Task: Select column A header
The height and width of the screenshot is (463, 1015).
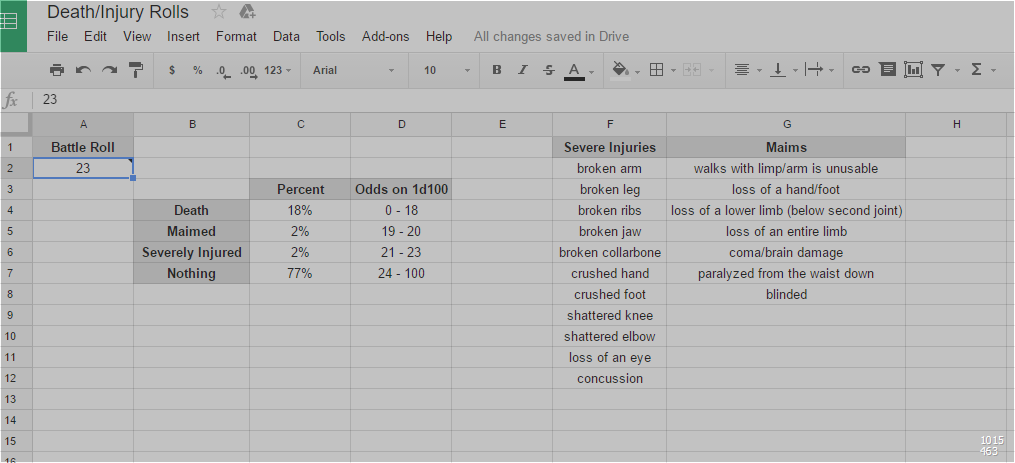Action: (x=83, y=124)
